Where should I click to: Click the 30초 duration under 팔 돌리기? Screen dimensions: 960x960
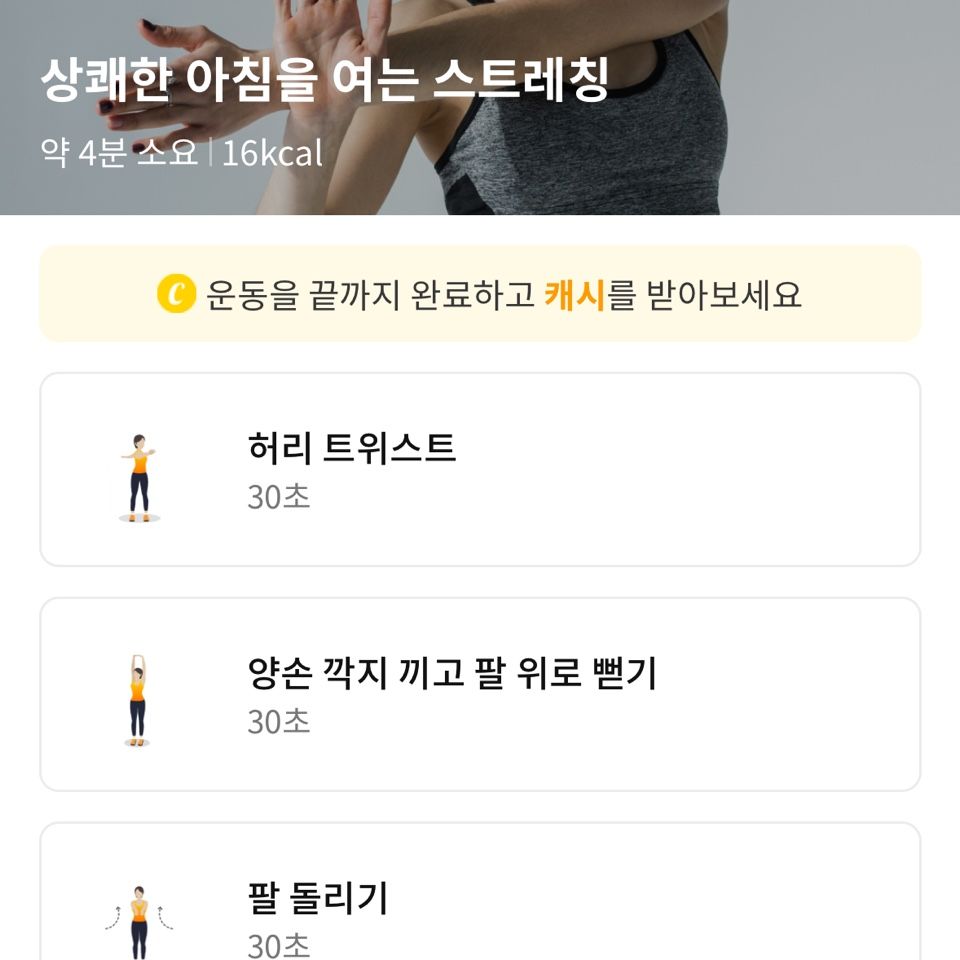pyautogui.click(x=279, y=946)
